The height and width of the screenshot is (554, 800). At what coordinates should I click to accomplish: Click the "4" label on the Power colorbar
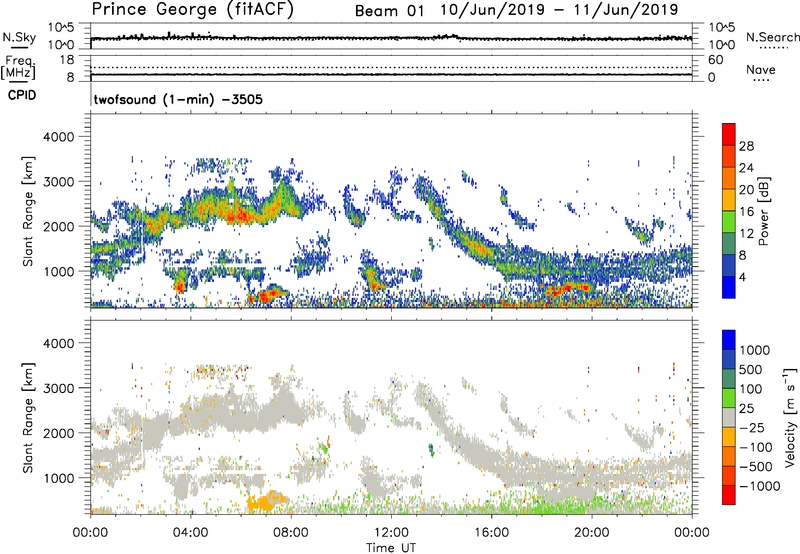tap(742, 277)
